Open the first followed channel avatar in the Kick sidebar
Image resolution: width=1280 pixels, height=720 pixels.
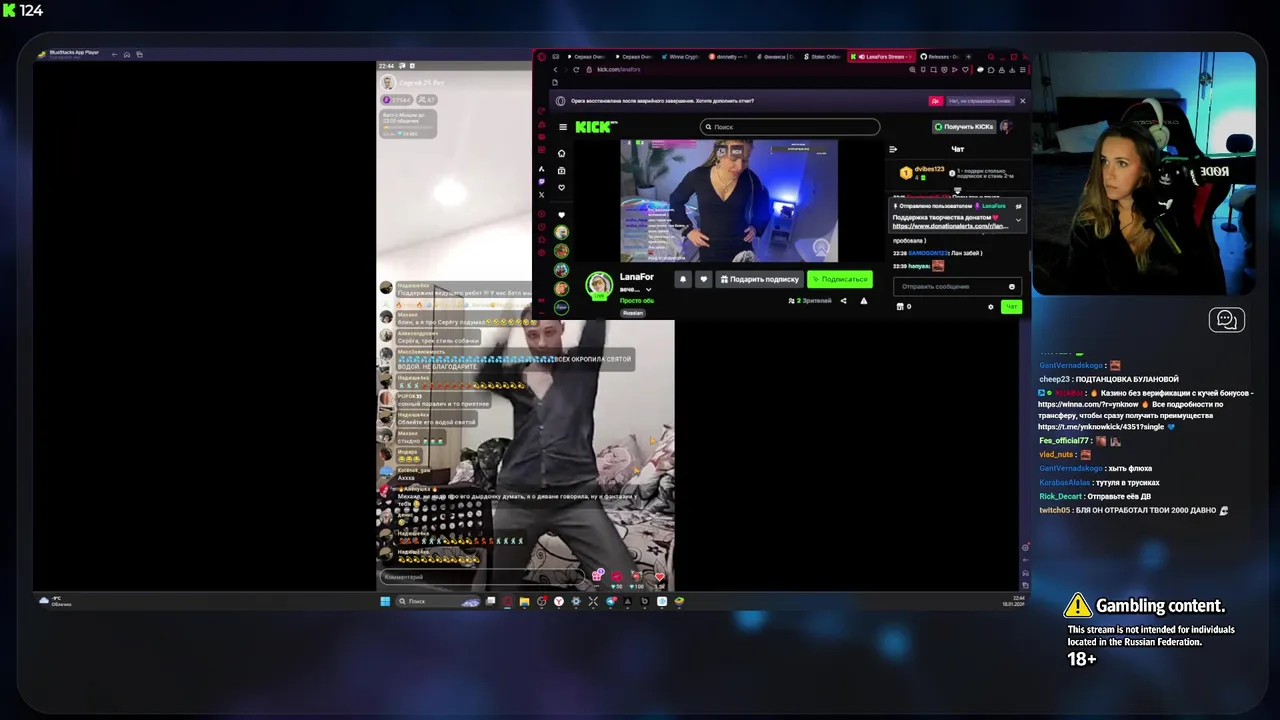[x=561, y=233]
